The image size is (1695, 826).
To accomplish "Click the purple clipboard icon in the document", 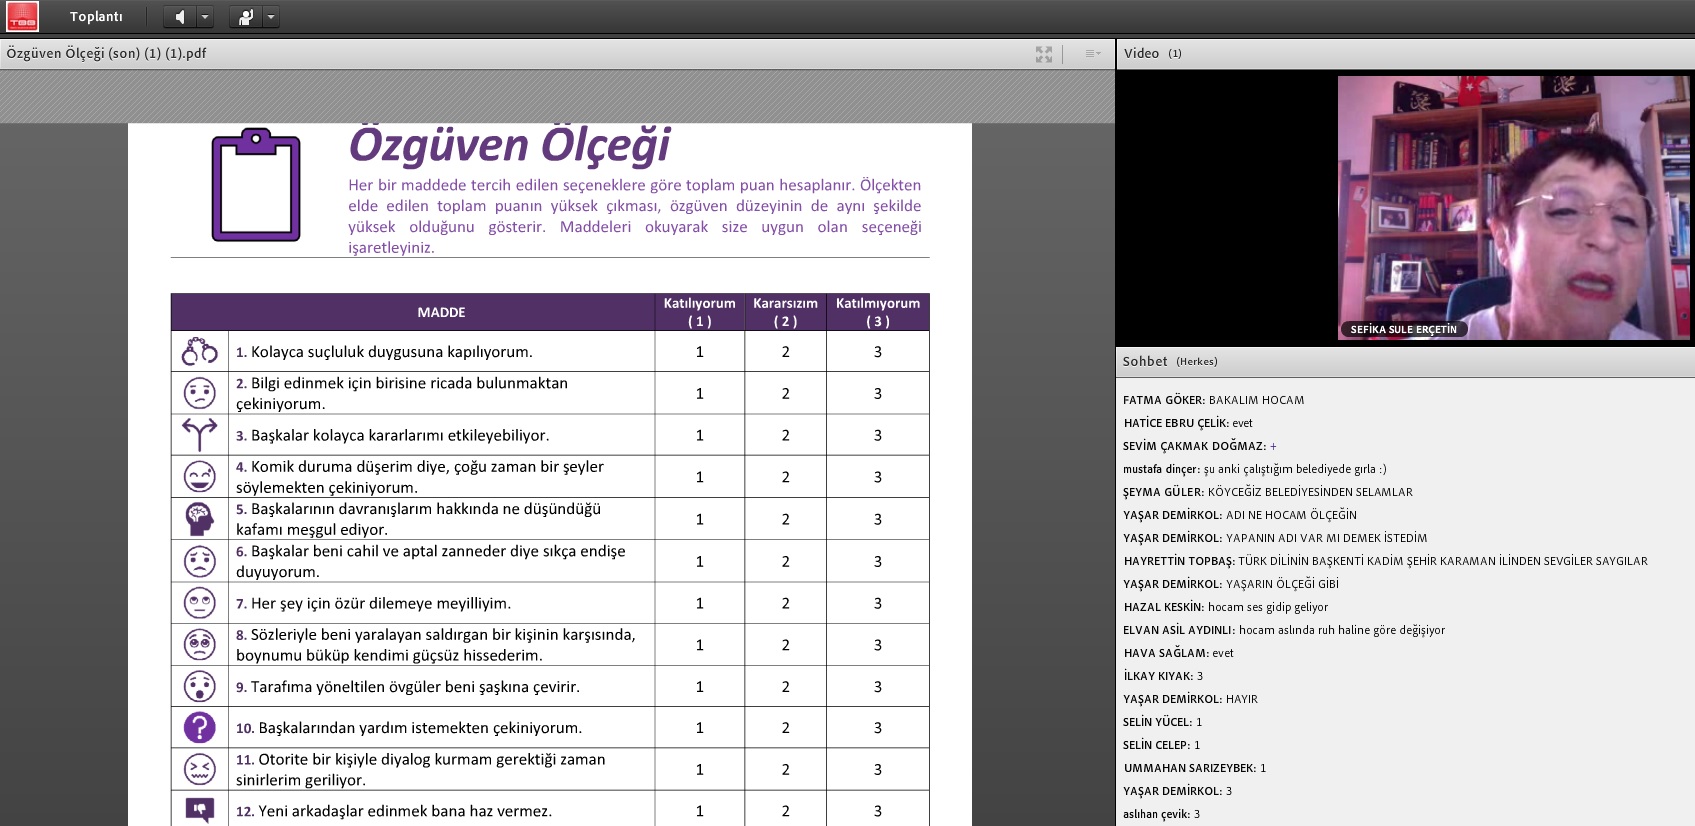I will [x=256, y=185].
